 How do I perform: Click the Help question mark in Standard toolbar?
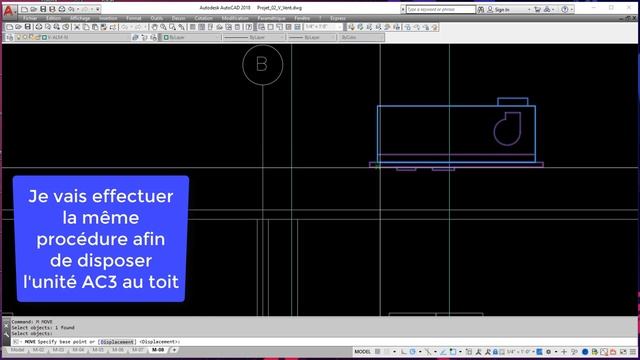point(249,27)
